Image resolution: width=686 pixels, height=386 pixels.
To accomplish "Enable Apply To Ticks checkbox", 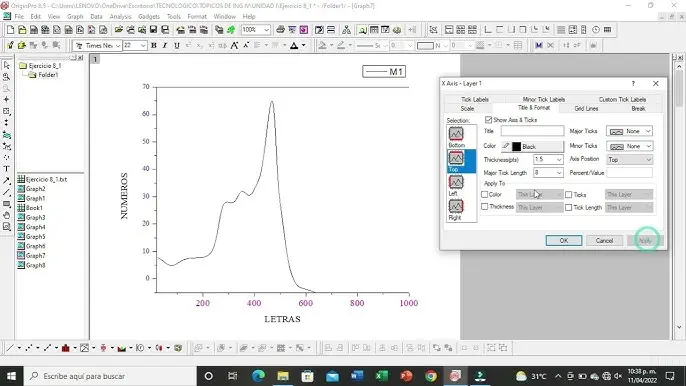I will click(x=568, y=195).
